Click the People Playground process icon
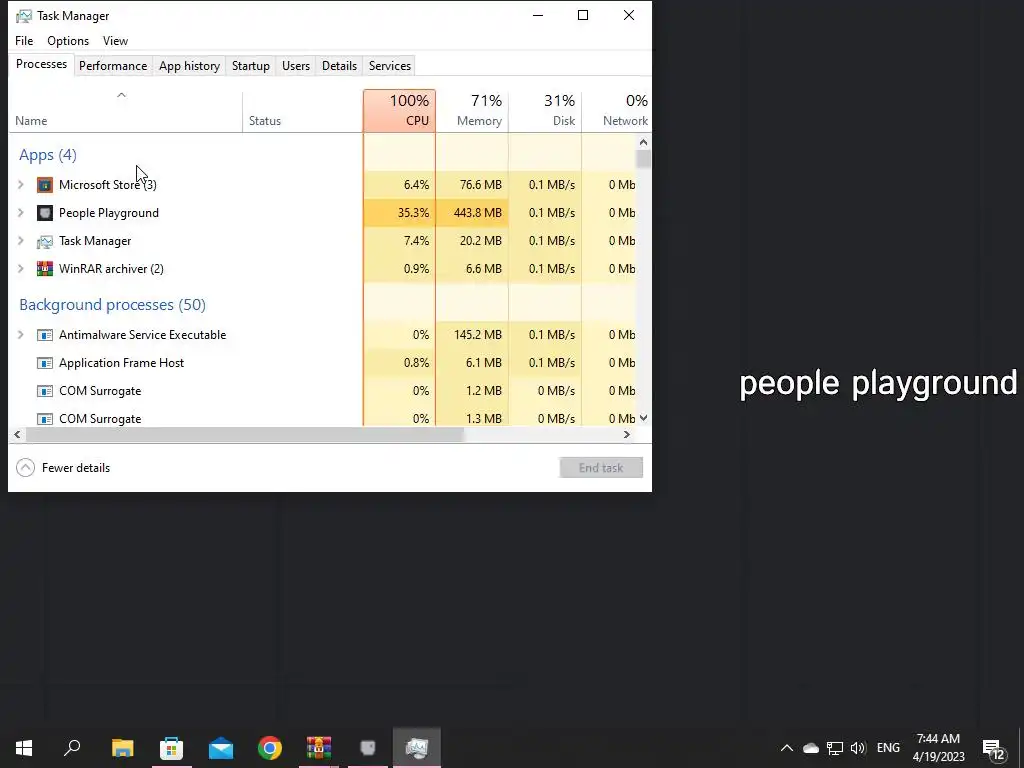The height and width of the screenshot is (768, 1024). coord(44,213)
